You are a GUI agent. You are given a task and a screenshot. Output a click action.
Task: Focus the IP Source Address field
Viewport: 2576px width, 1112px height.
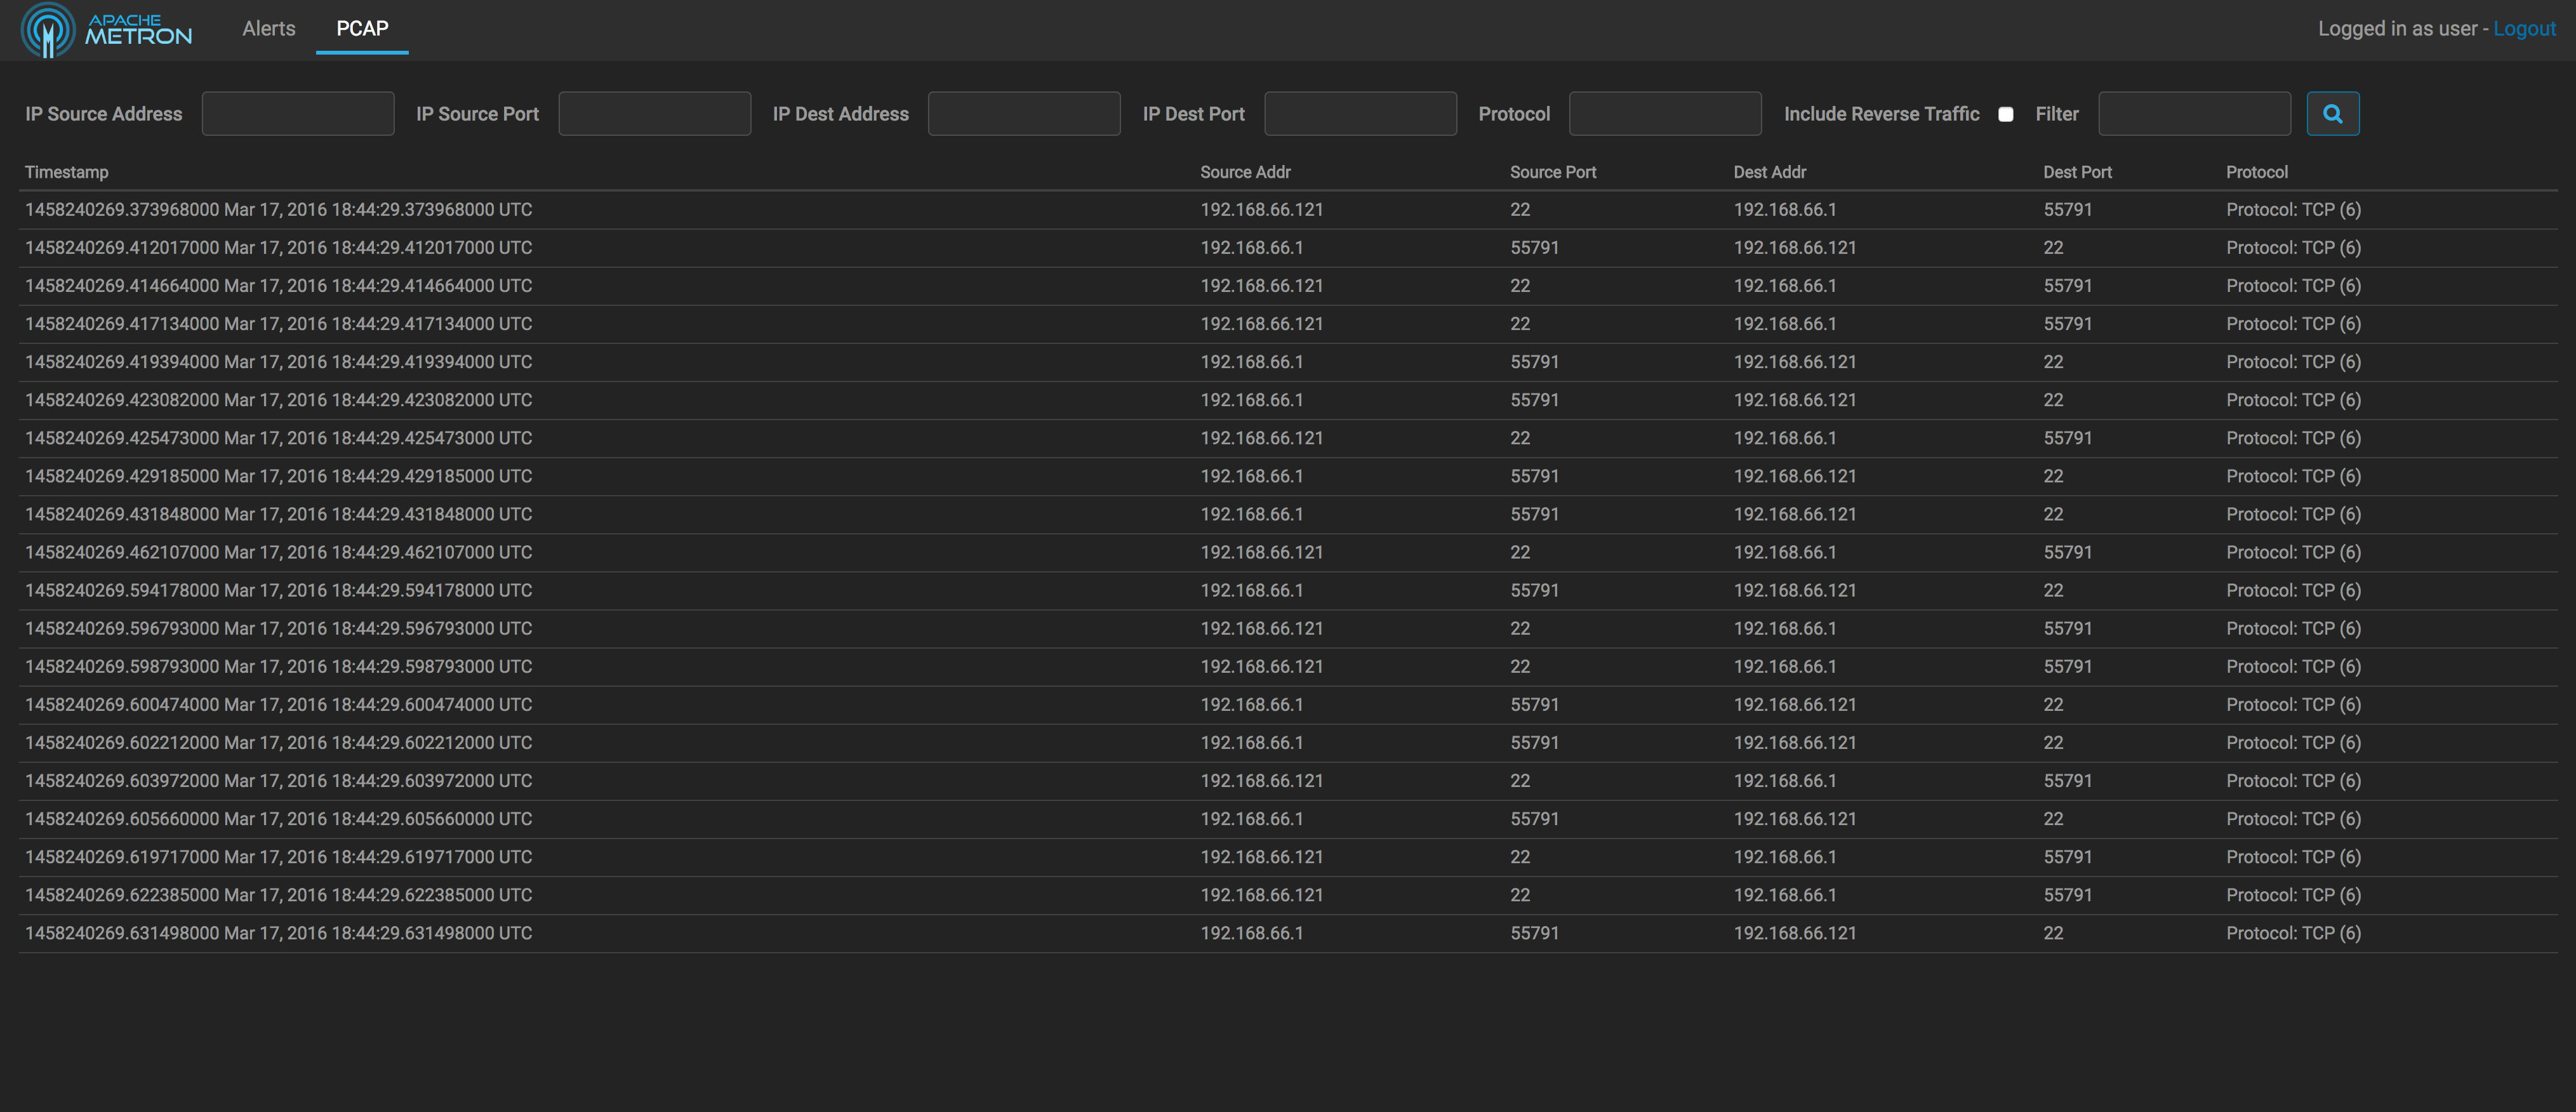[x=298, y=114]
